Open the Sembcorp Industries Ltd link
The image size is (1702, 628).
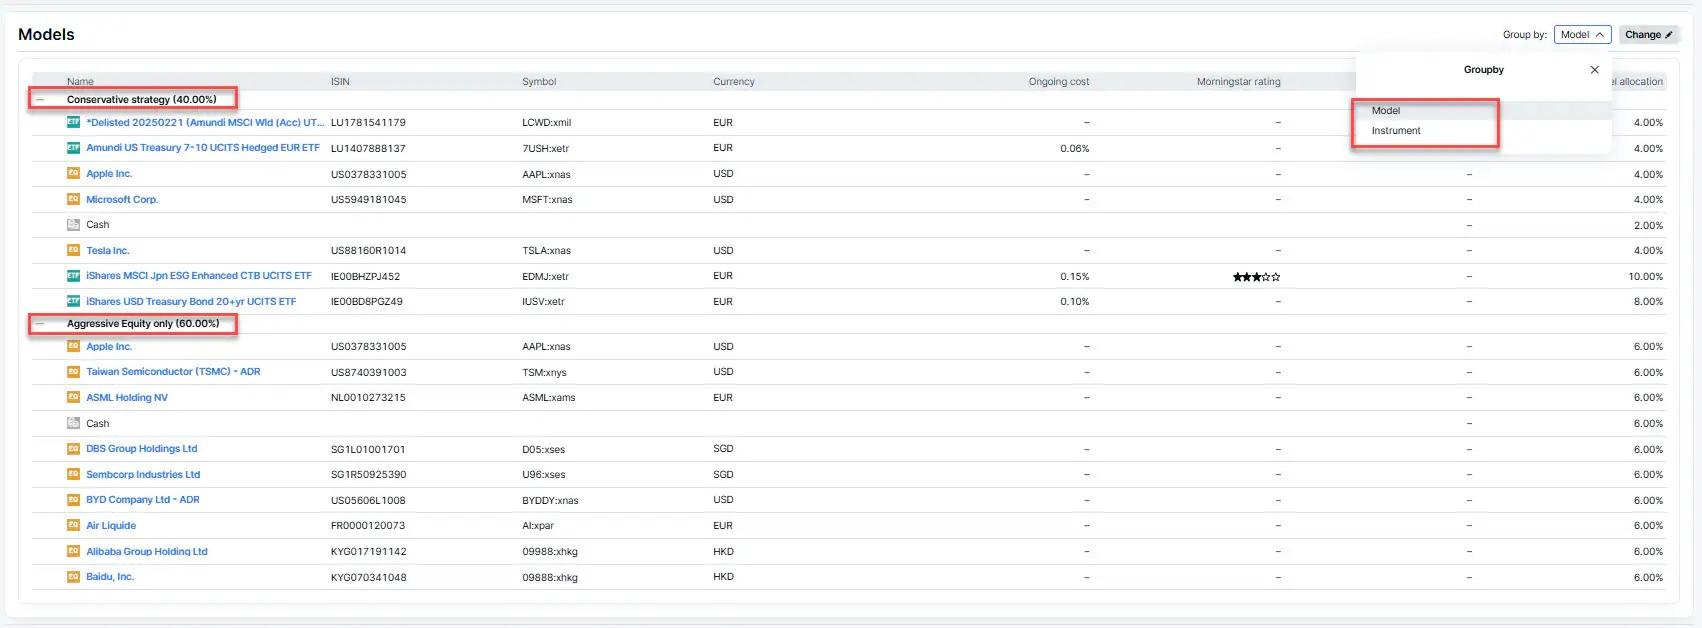[x=143, y=475]
